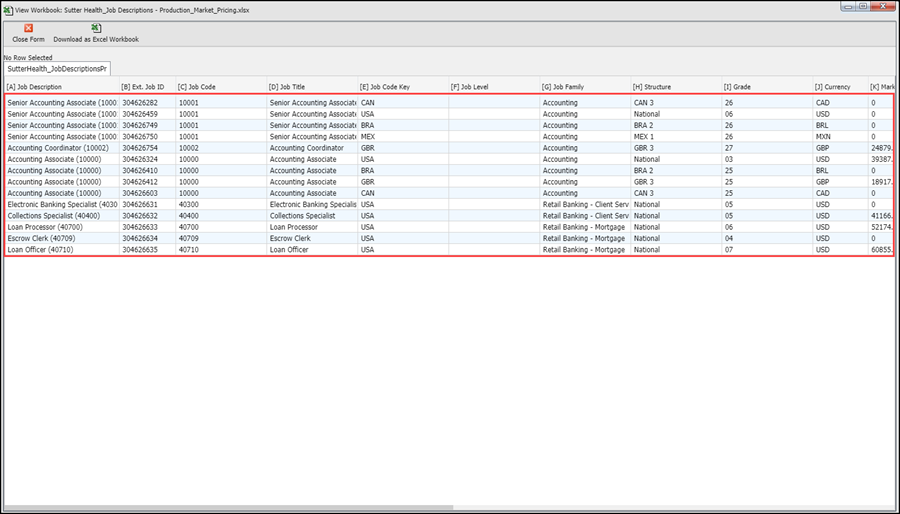Click the Escrow Clerk job title cell
This screenshot has height=514, width=900.
tap(312, 238)
